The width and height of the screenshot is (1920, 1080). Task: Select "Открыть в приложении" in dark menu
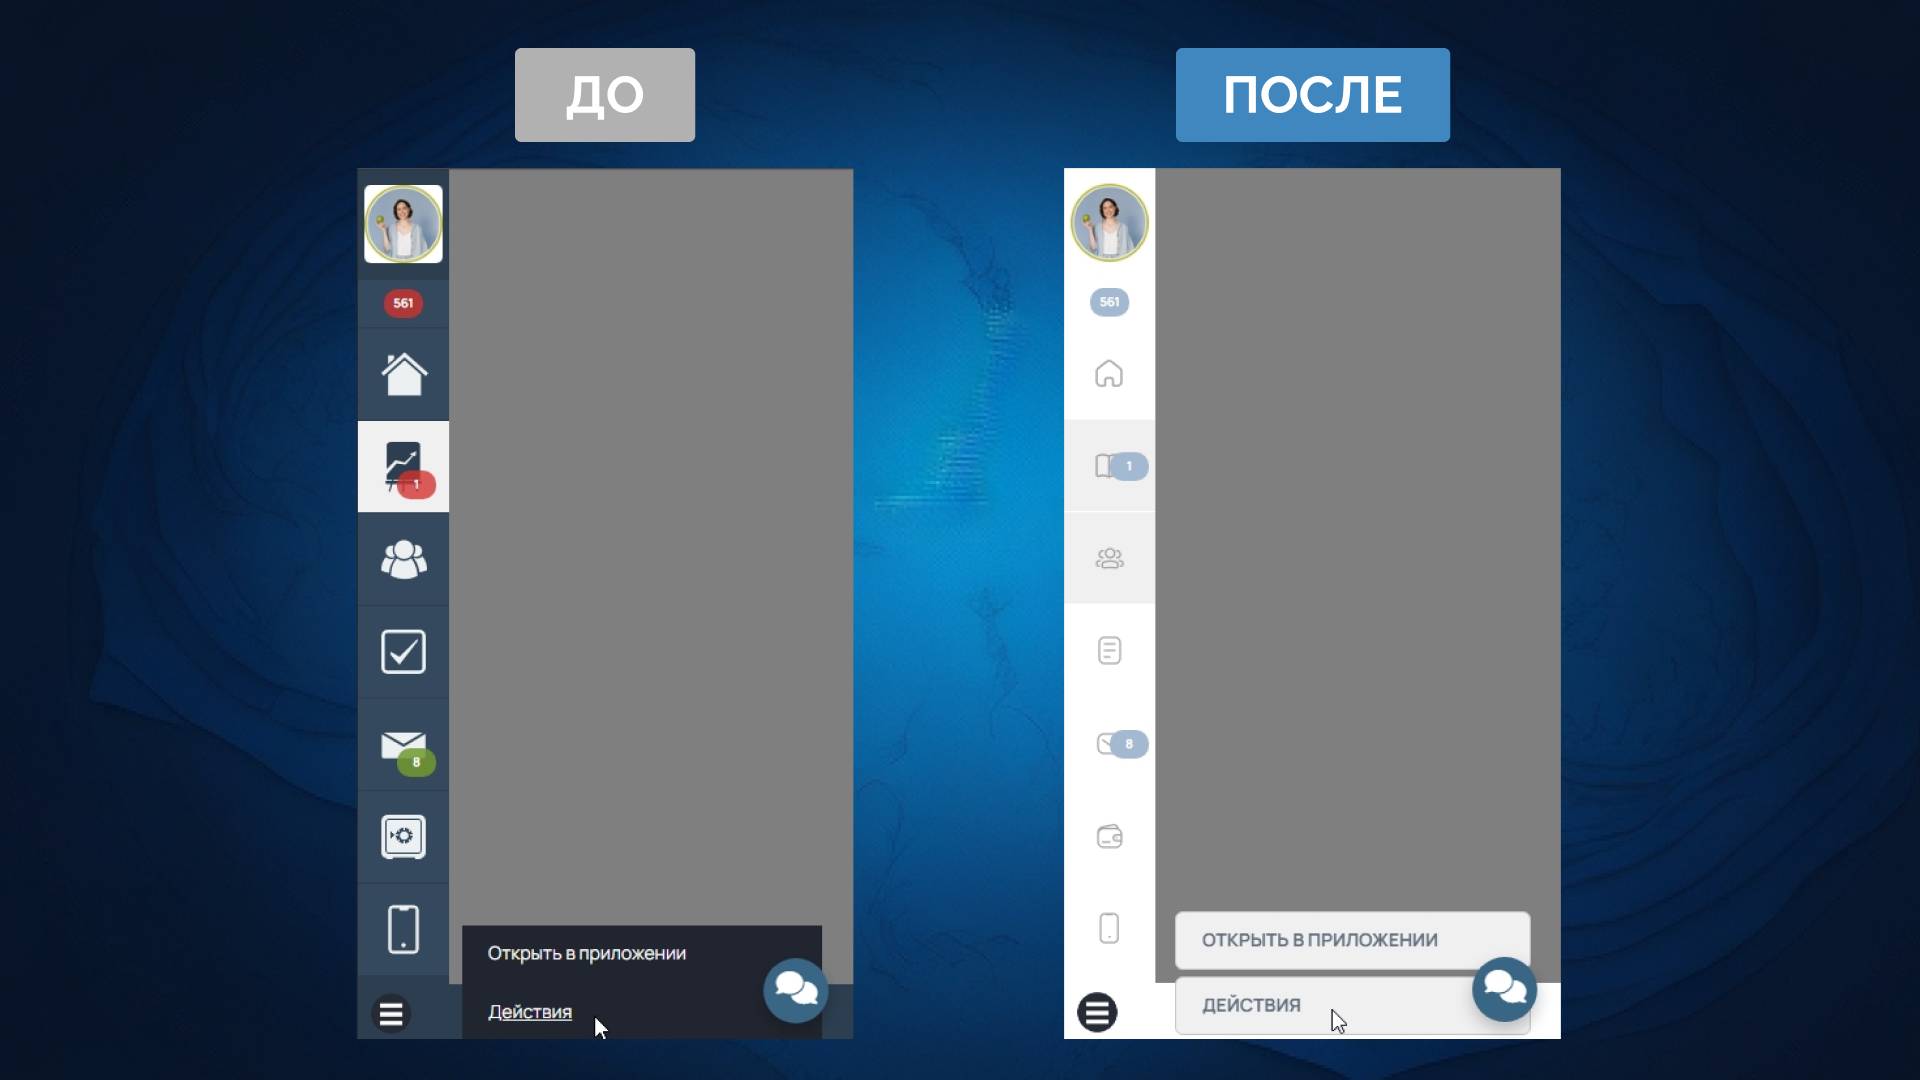(x=586, y=953)
